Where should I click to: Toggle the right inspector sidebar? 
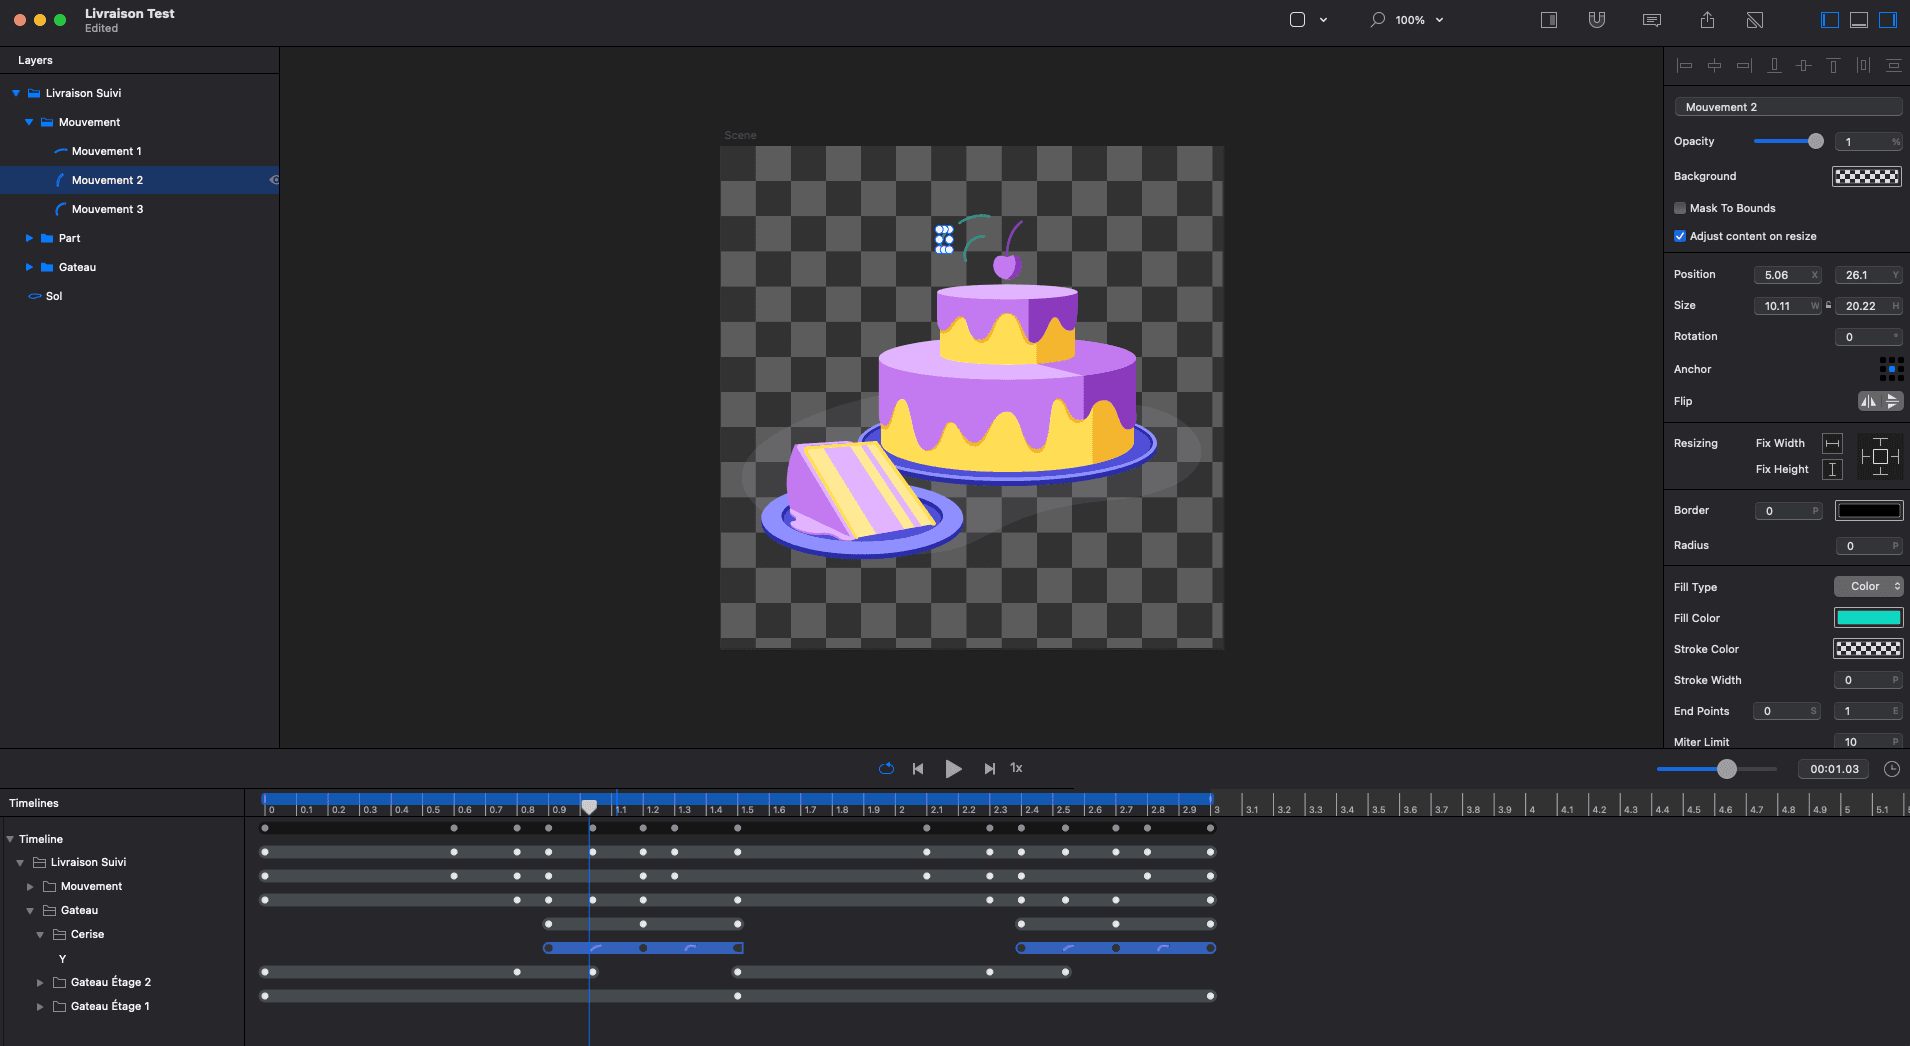pyautogui.click(x=1888, y=20)
